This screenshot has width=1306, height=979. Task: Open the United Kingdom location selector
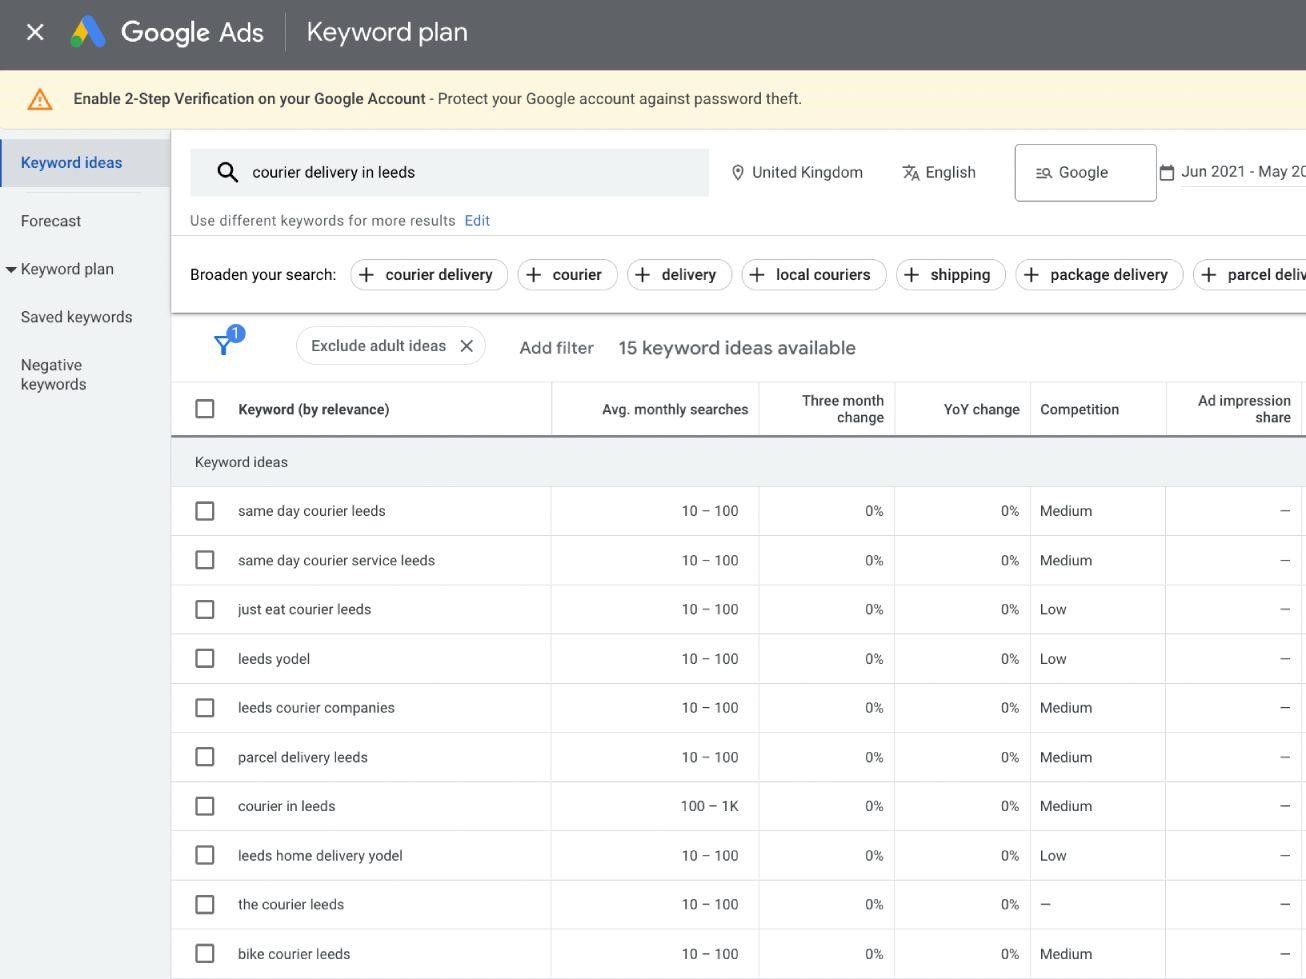pos(797,172)
